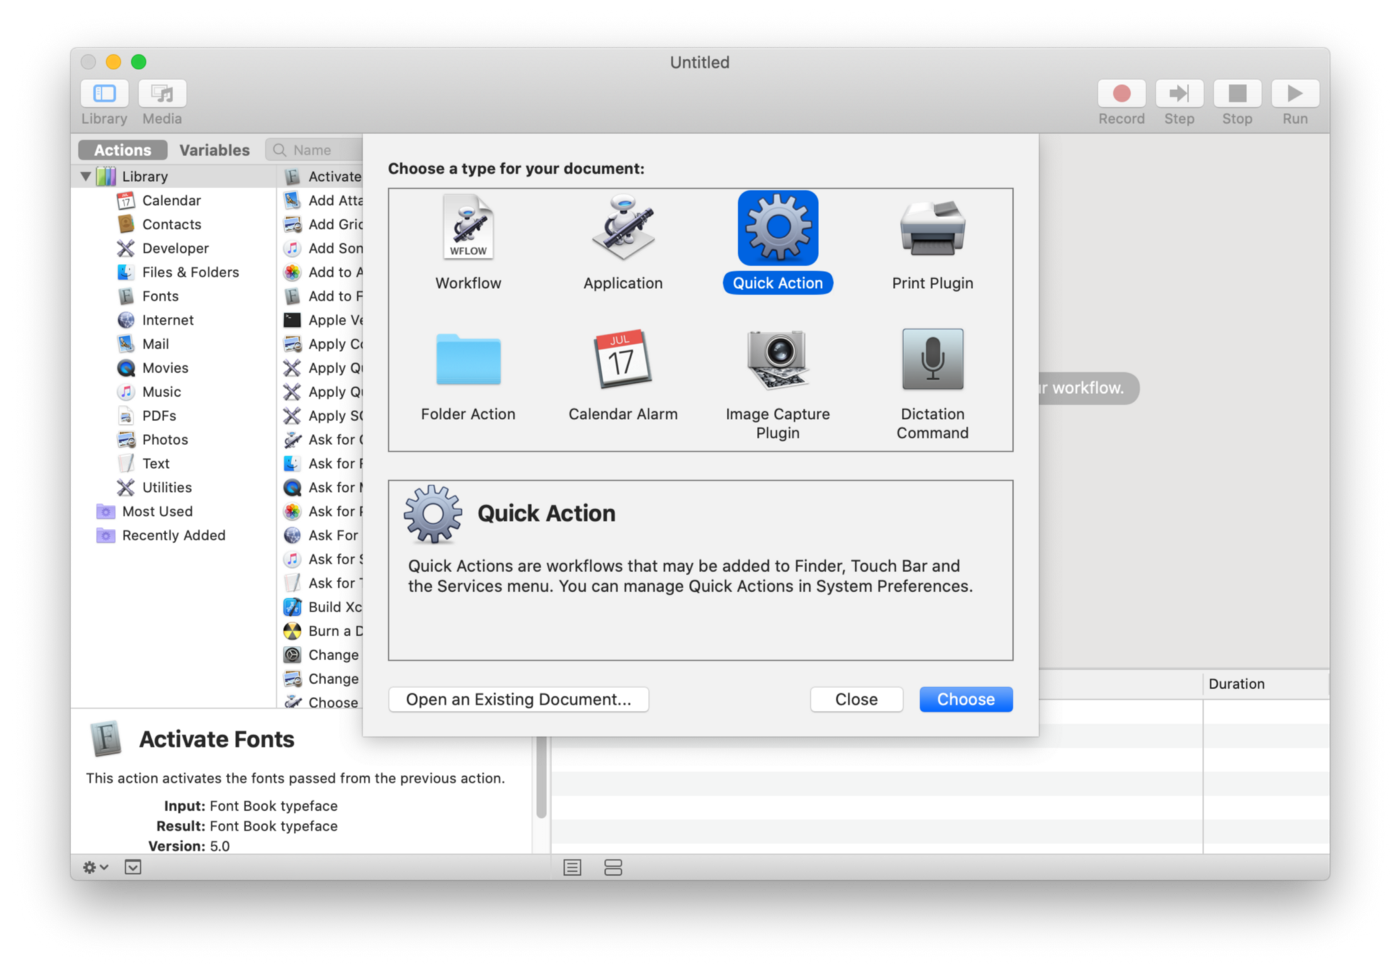
Task: Select the Mail category
Action: pos(155,344)
